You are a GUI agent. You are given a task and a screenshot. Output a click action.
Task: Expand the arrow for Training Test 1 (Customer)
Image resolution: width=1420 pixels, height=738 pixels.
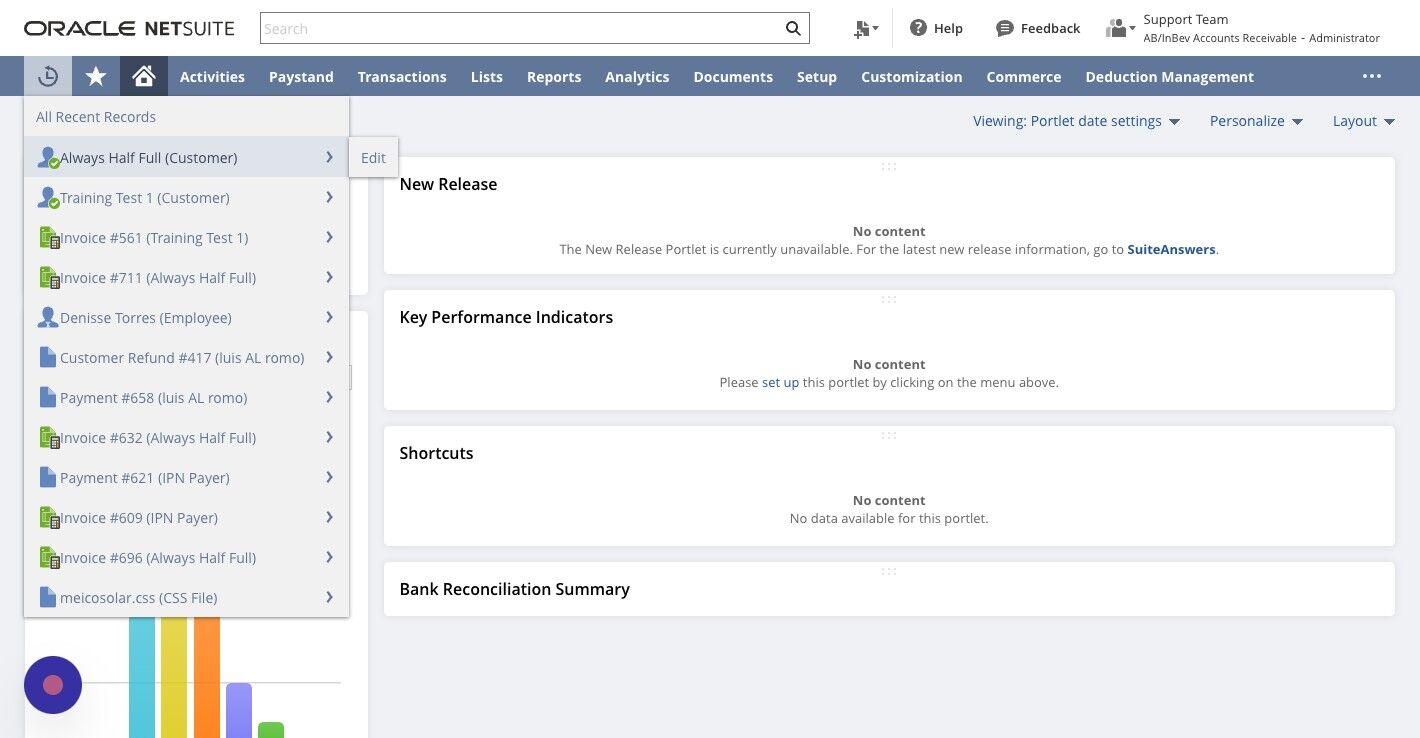point(329,197)
